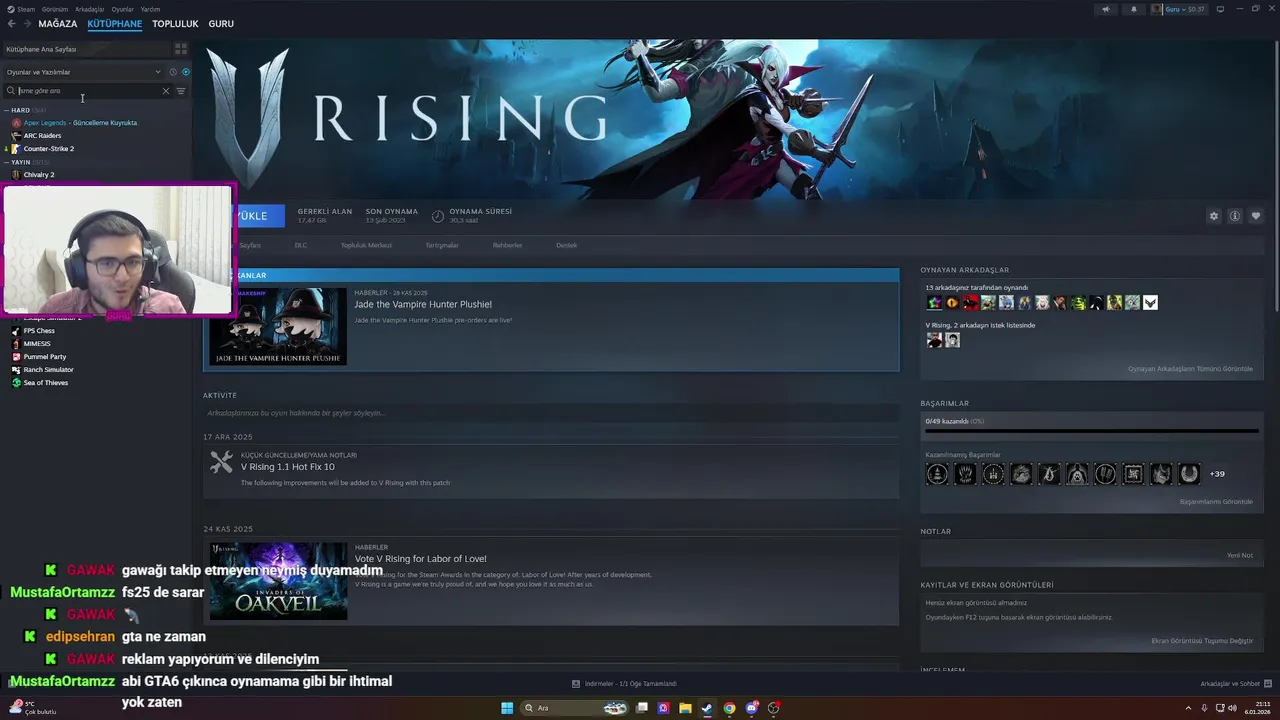The width and height of the screenshot is (1280, 720).
Task: Open the Invaders of Oakveil news thumbnail
Action: pyautogui.click(x=277, y=581)
